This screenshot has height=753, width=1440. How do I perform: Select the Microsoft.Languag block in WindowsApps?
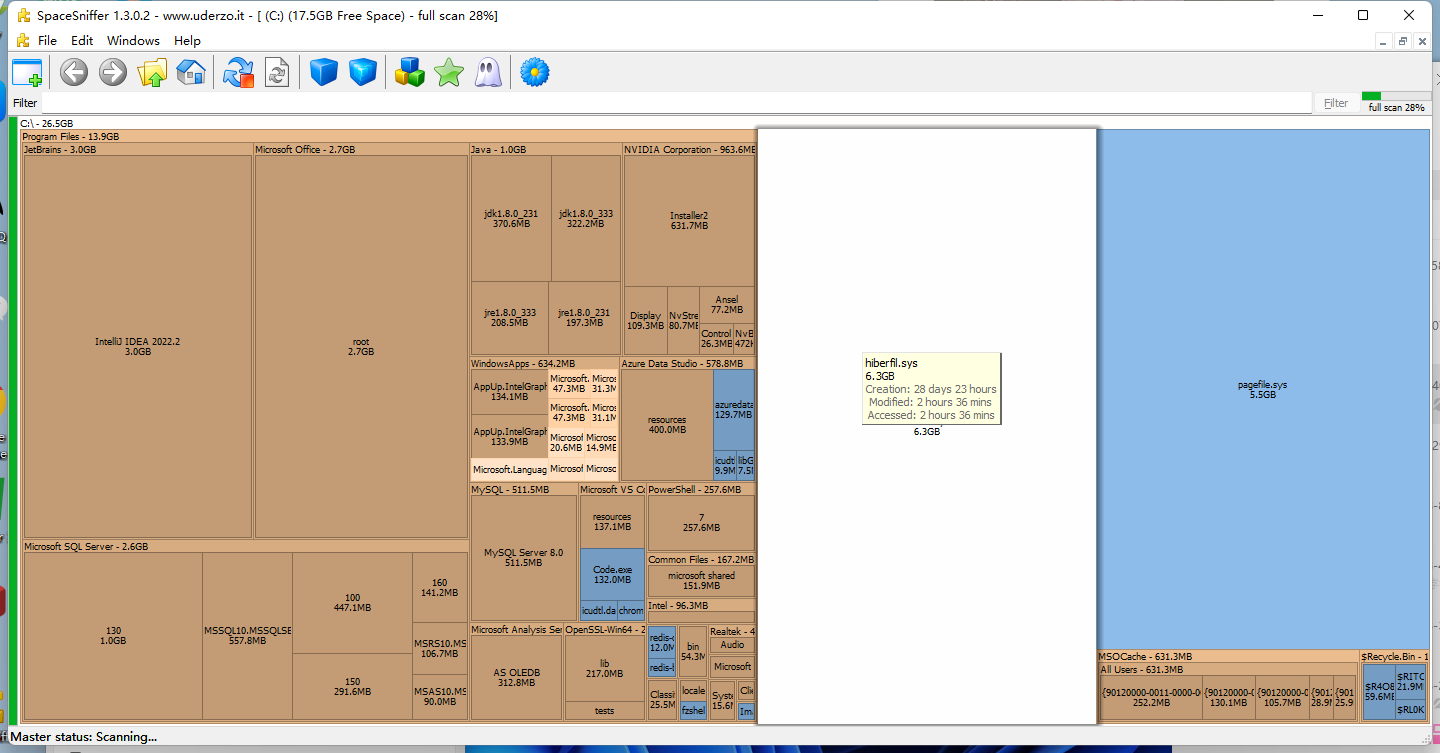[x=509, y=469]
